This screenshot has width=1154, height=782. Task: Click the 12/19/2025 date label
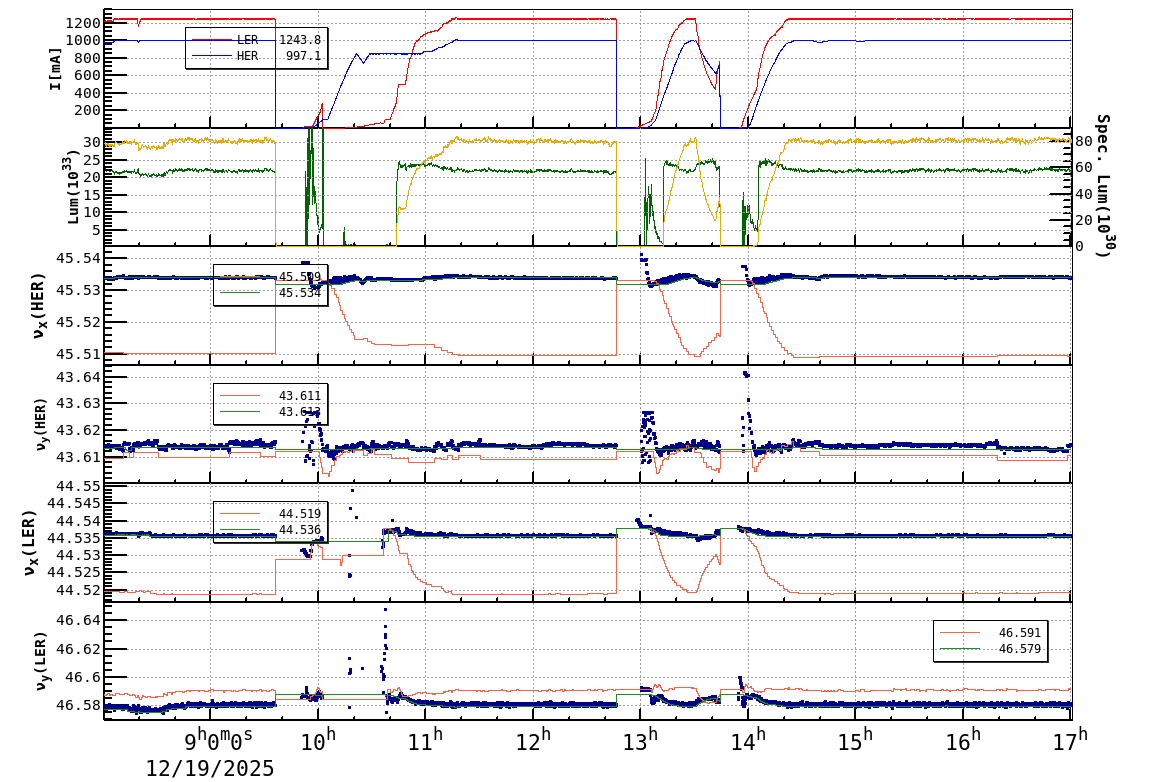(x=210, y=769)
